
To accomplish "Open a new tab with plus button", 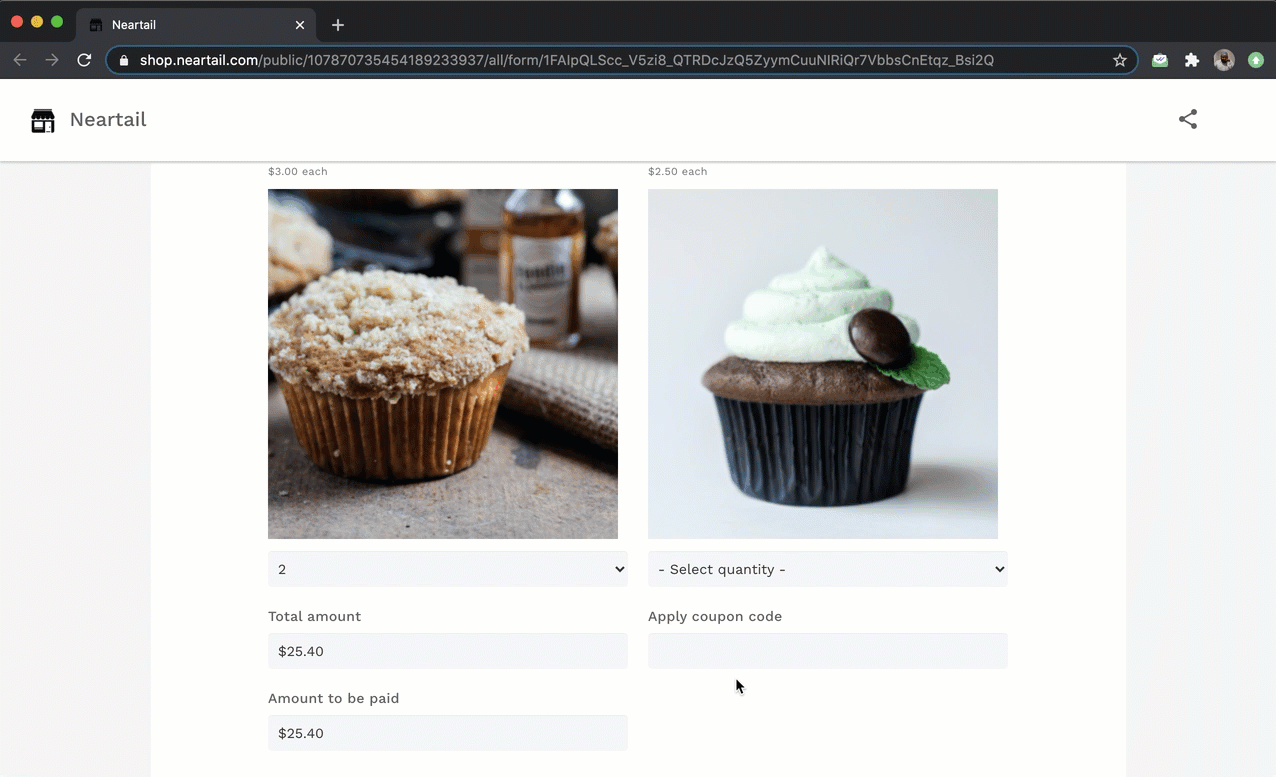I will [x=338, y=24].
